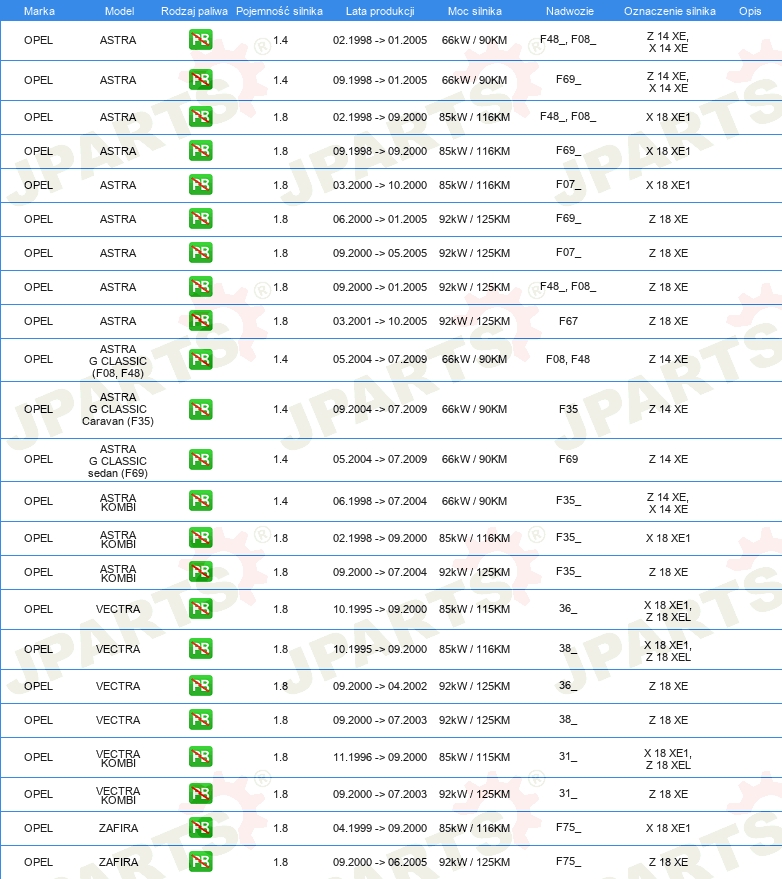
Task: Click the date range '09.2004 -> 07.2009'
Action: click(x=380, y=409)
